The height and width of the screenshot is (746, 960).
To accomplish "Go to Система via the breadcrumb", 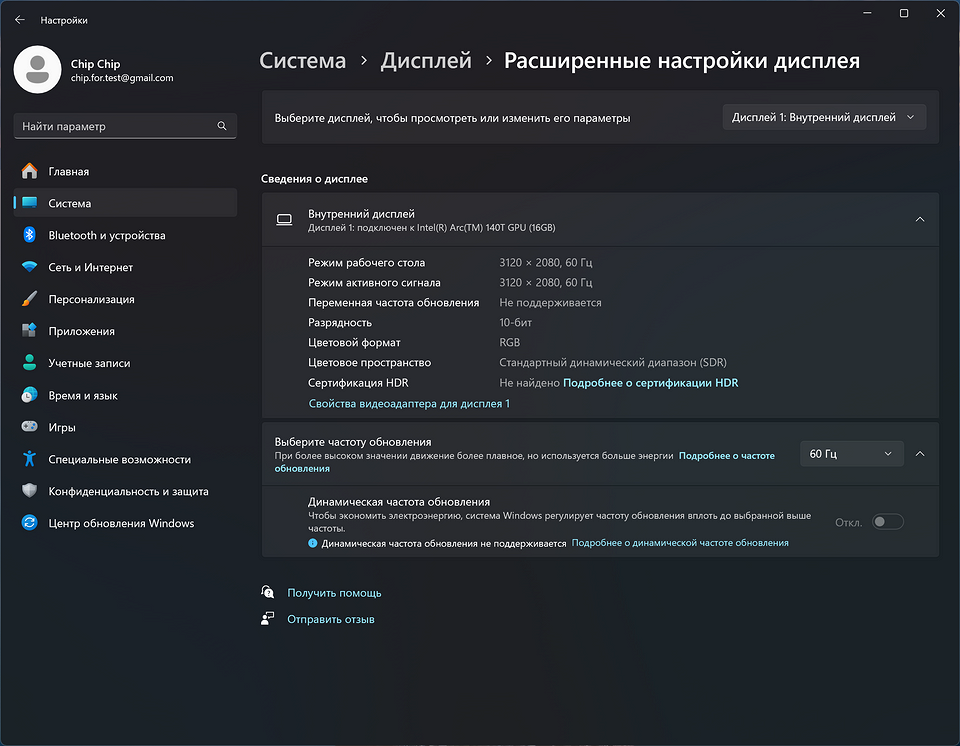I will pyautogui.click(x=302, y=60).
